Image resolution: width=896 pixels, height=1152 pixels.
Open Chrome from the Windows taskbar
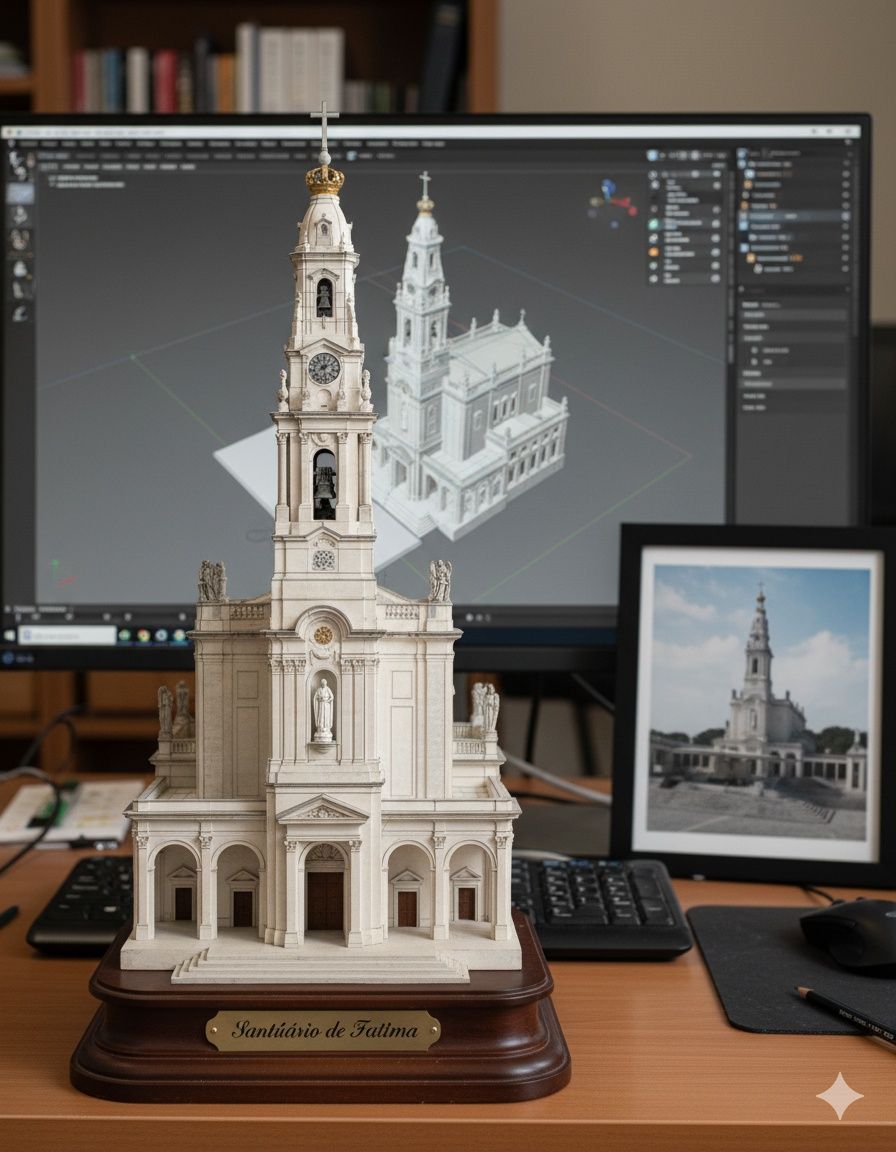(x=143, y=636)
